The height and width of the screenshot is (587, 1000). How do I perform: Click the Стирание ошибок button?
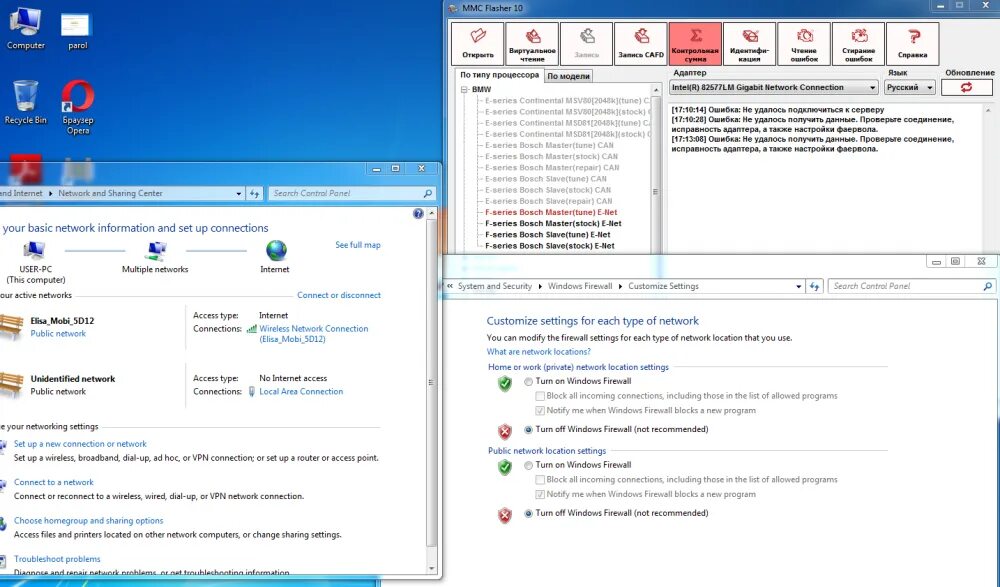pos(858,44)
